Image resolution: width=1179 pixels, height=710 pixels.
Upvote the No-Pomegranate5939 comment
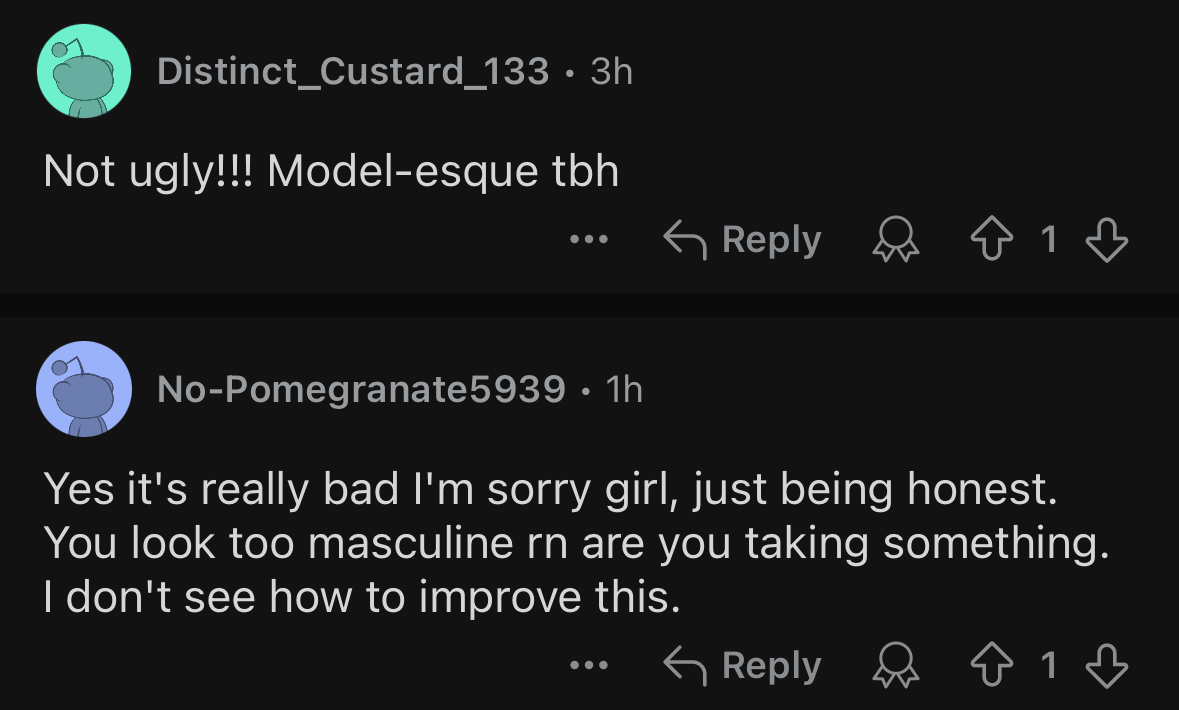click(992, 665)
